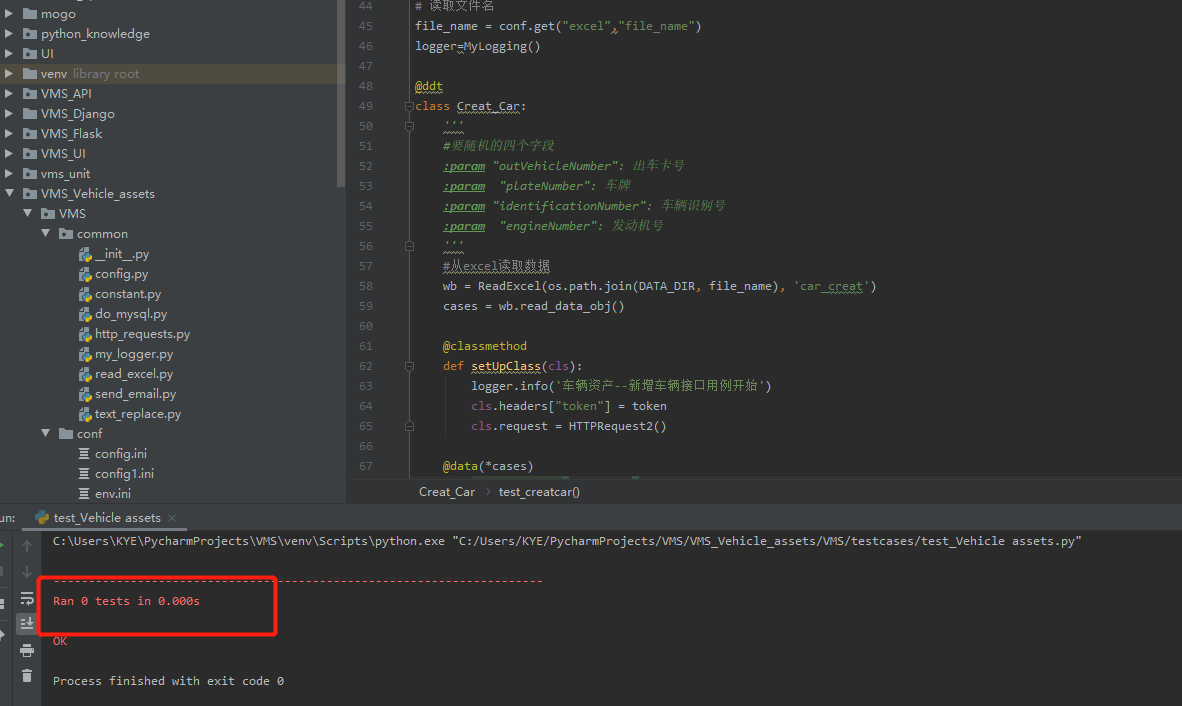
Task: Open constant.py file
Action: (127, 294)
